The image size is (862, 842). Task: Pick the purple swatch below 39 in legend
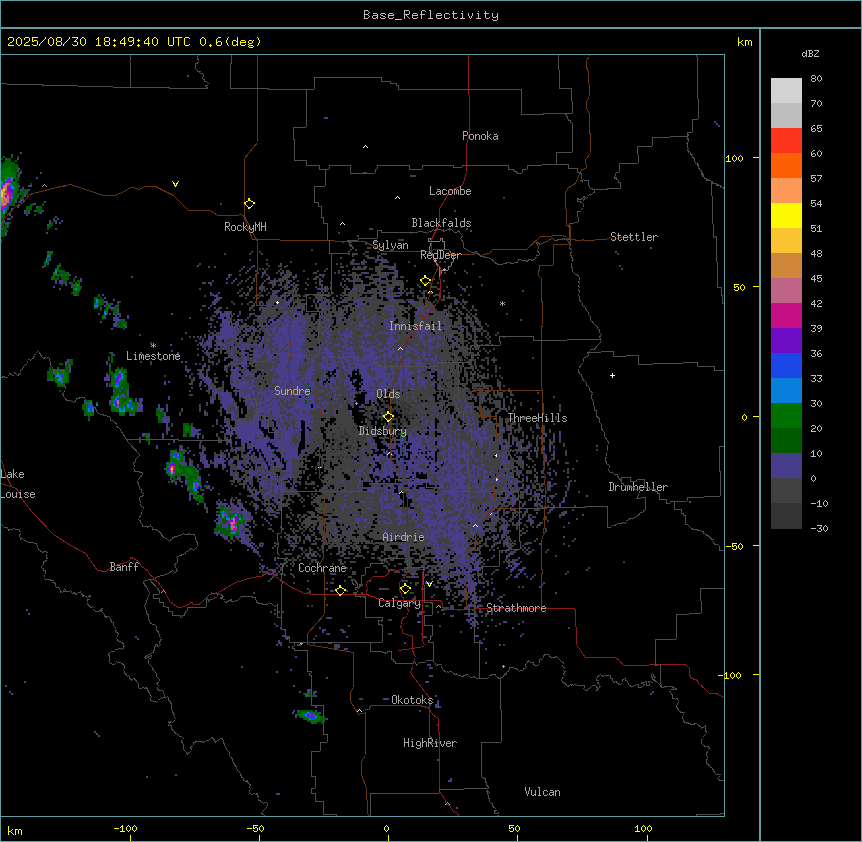tap(786, 341)
